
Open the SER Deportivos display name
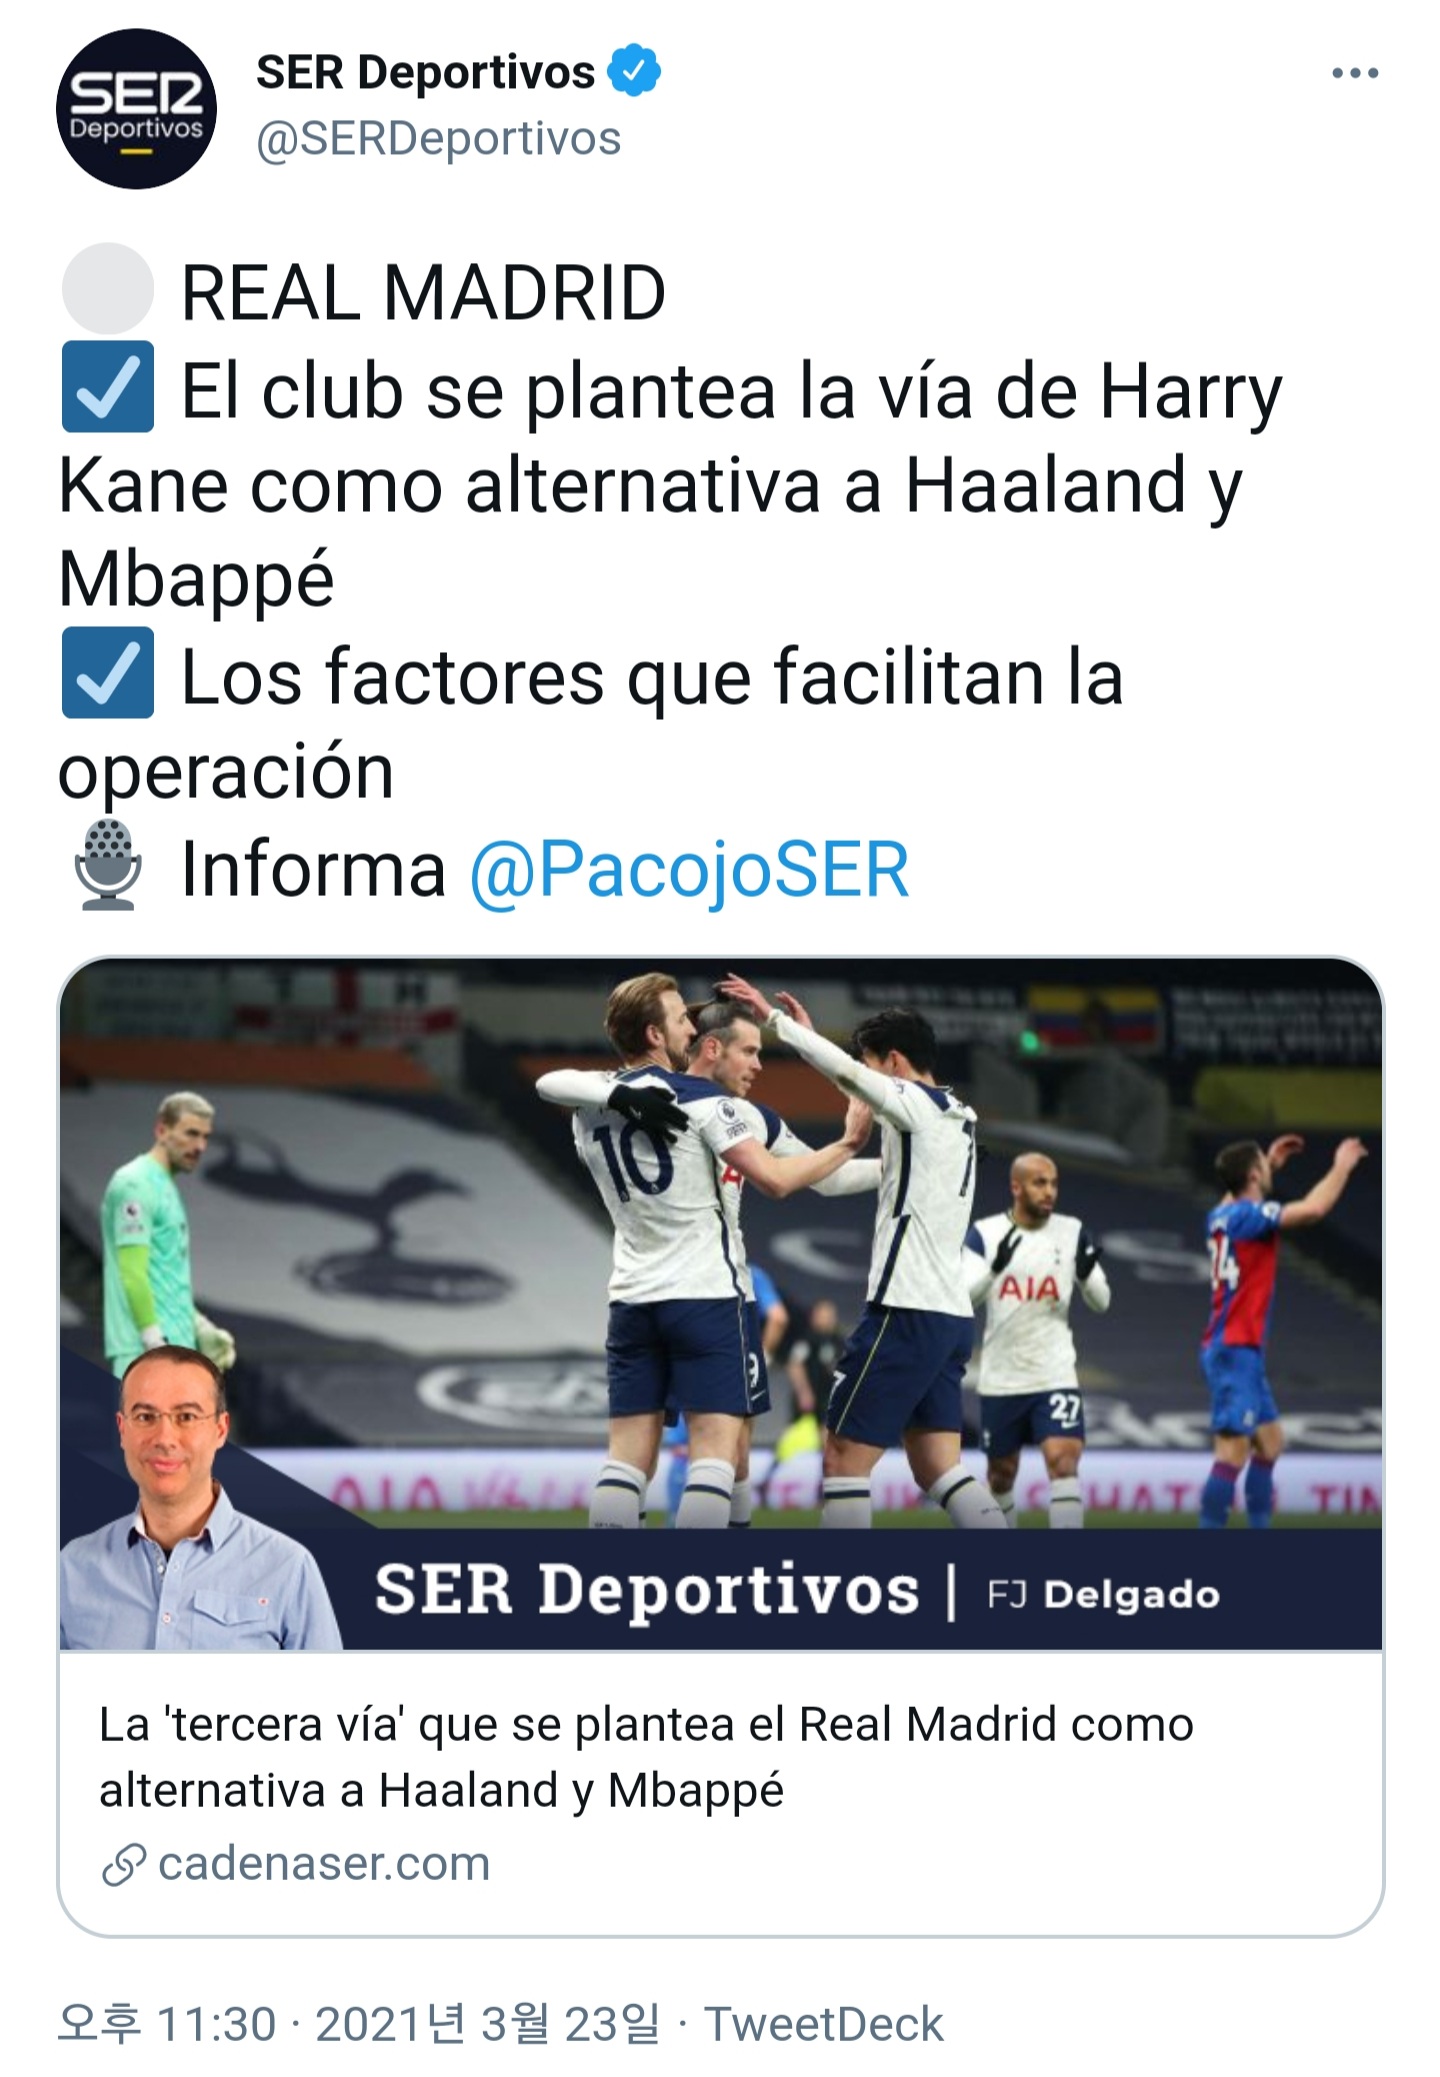[425, 72]
